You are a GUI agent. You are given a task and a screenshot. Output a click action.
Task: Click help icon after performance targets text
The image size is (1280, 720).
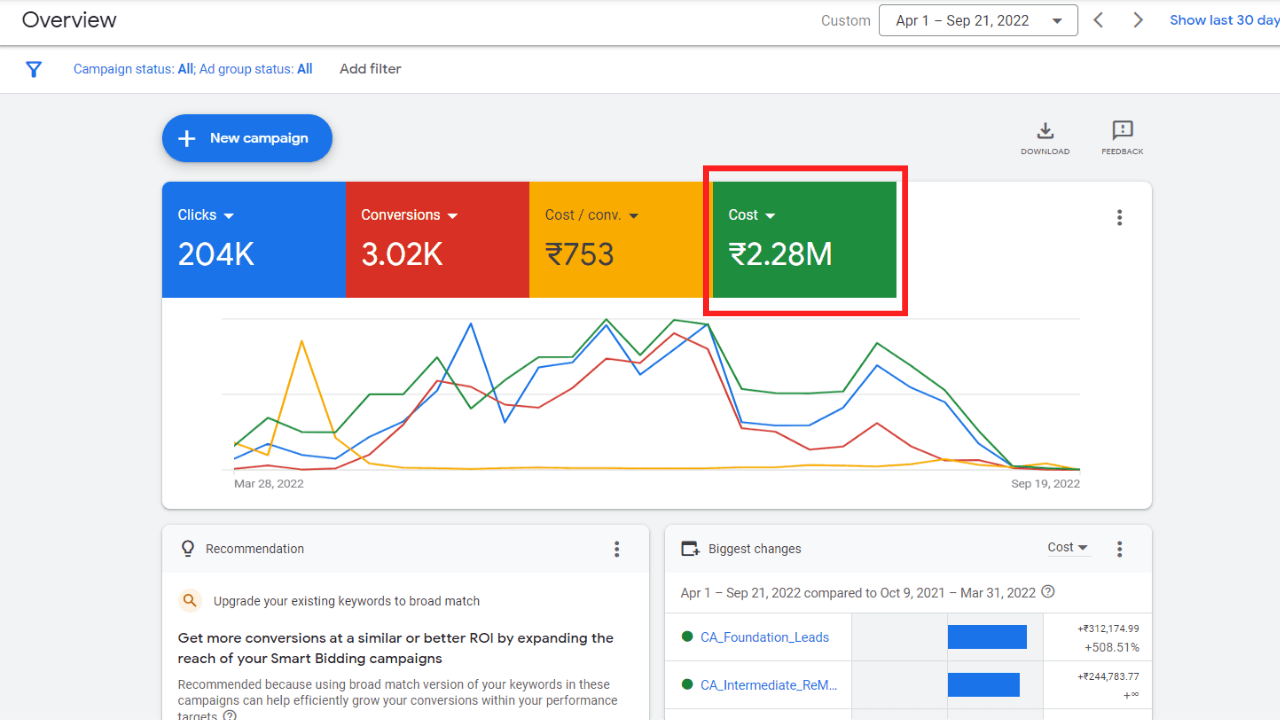point(230,715)
